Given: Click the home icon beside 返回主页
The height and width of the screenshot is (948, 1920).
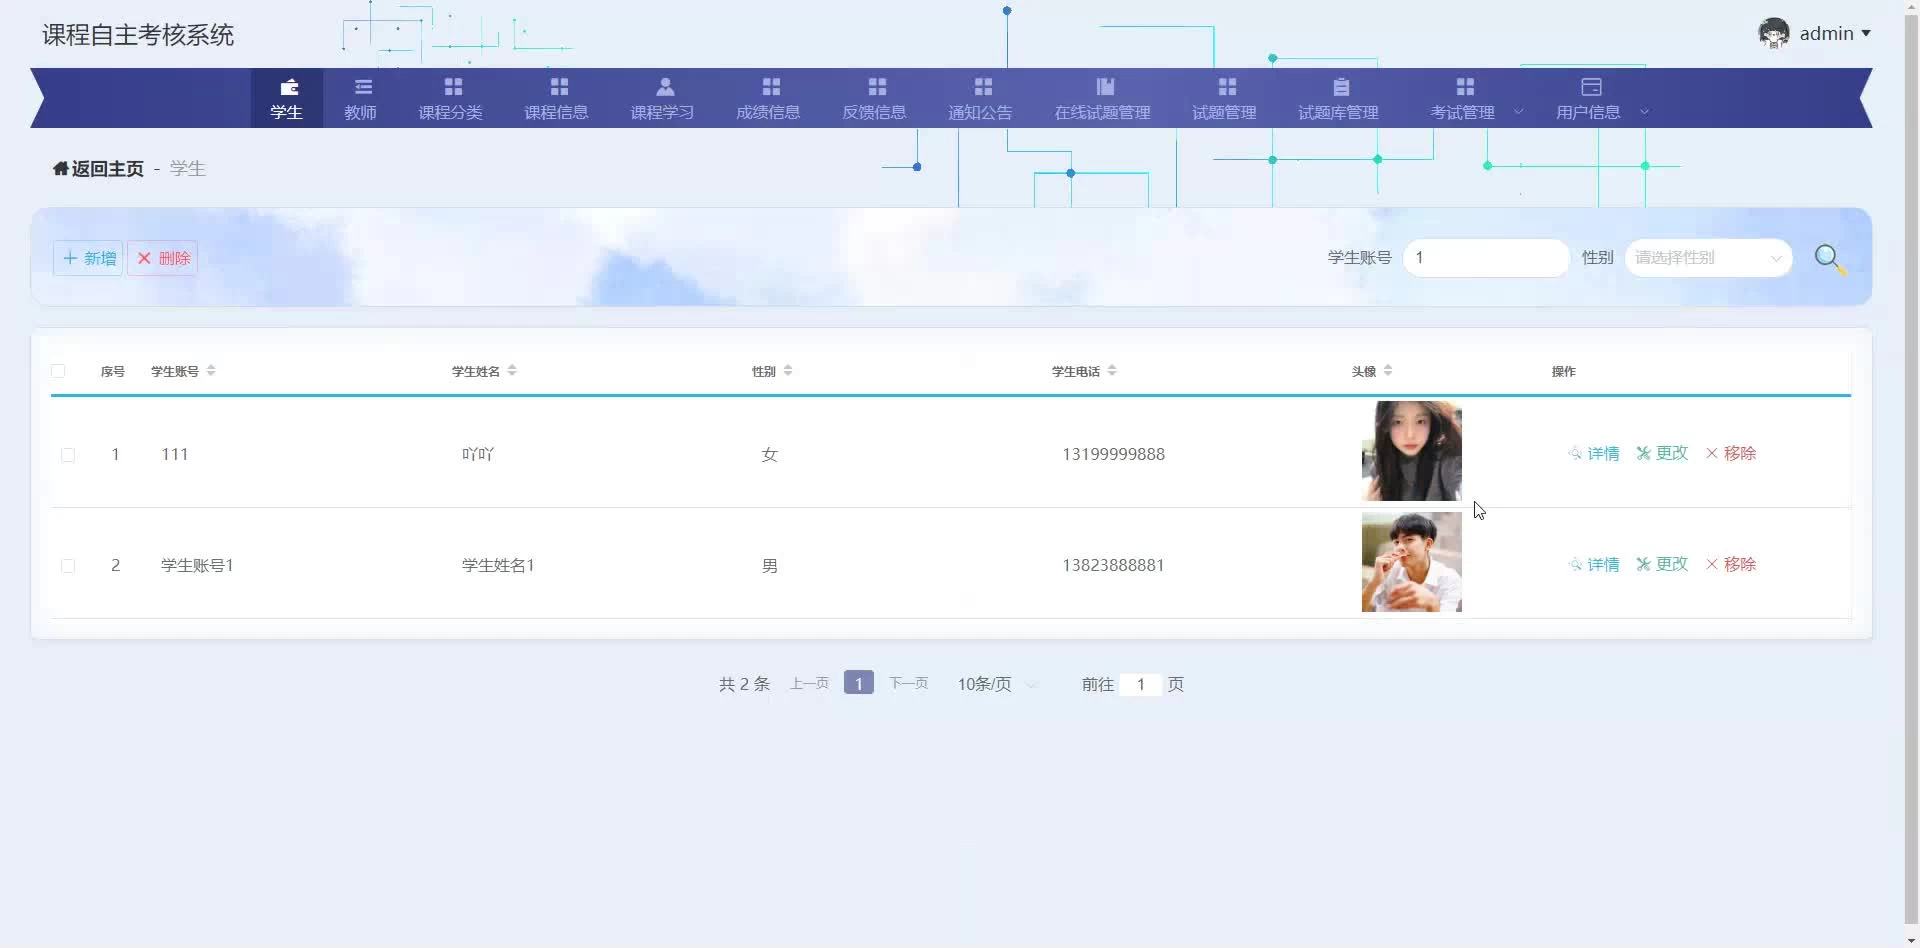Looking at the screenshot, I should coord(61,168).
